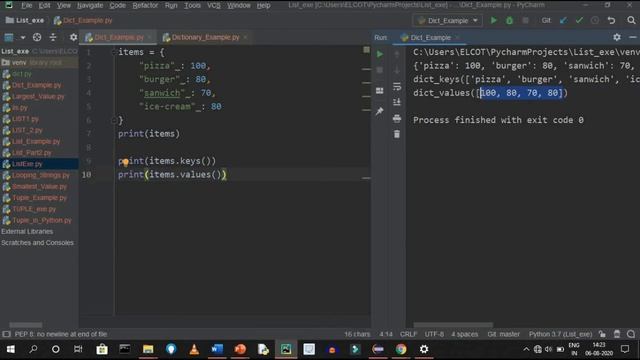This screenshot has height=360, width=640.
Task: Click the 4 spaces indent setting
Action: (464, 334)
